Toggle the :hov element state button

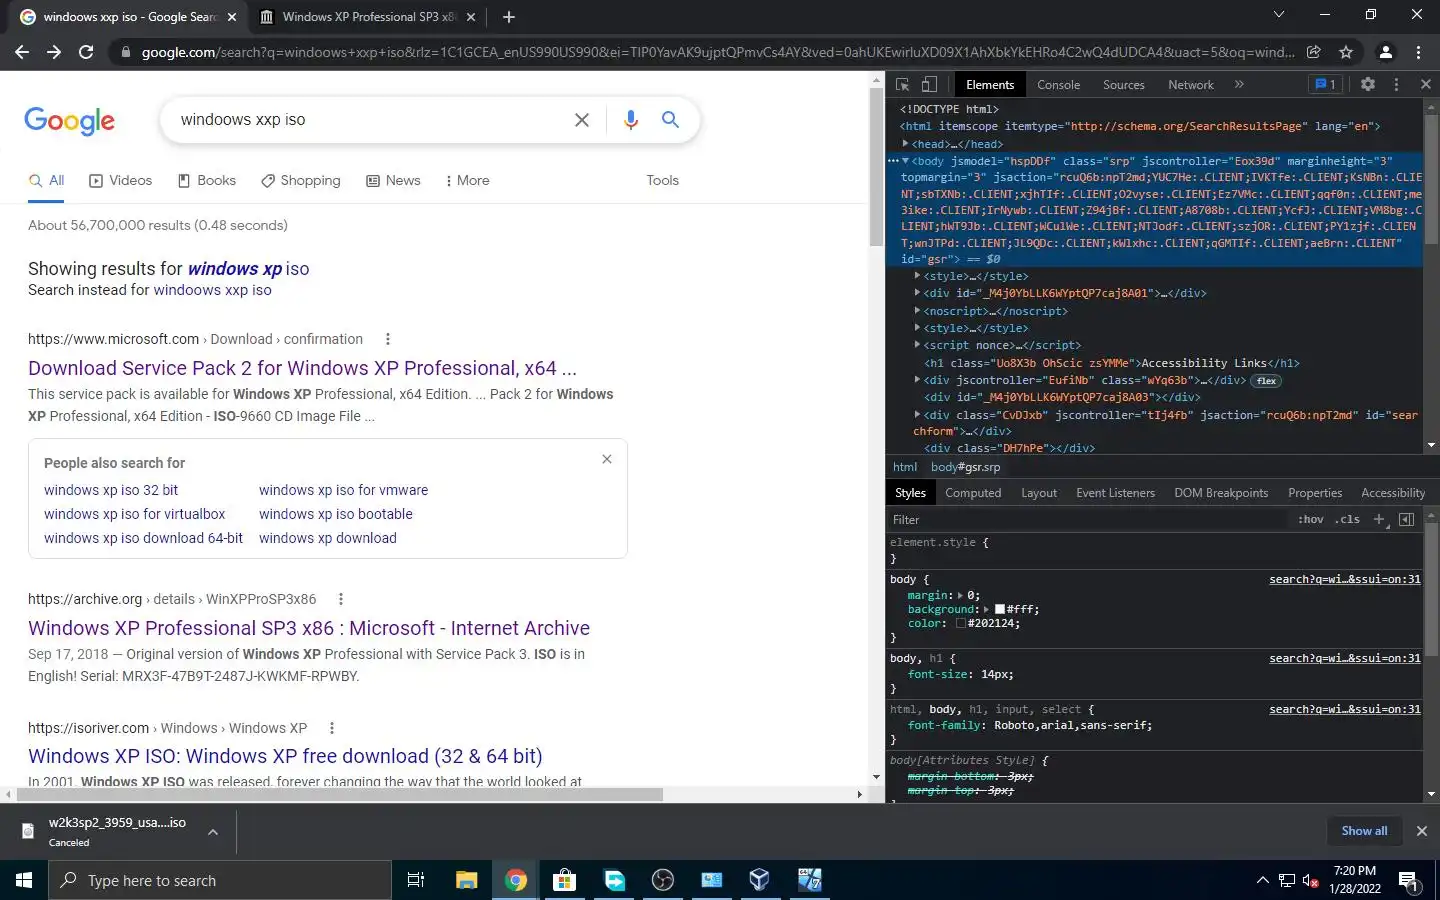point(1310,520)
